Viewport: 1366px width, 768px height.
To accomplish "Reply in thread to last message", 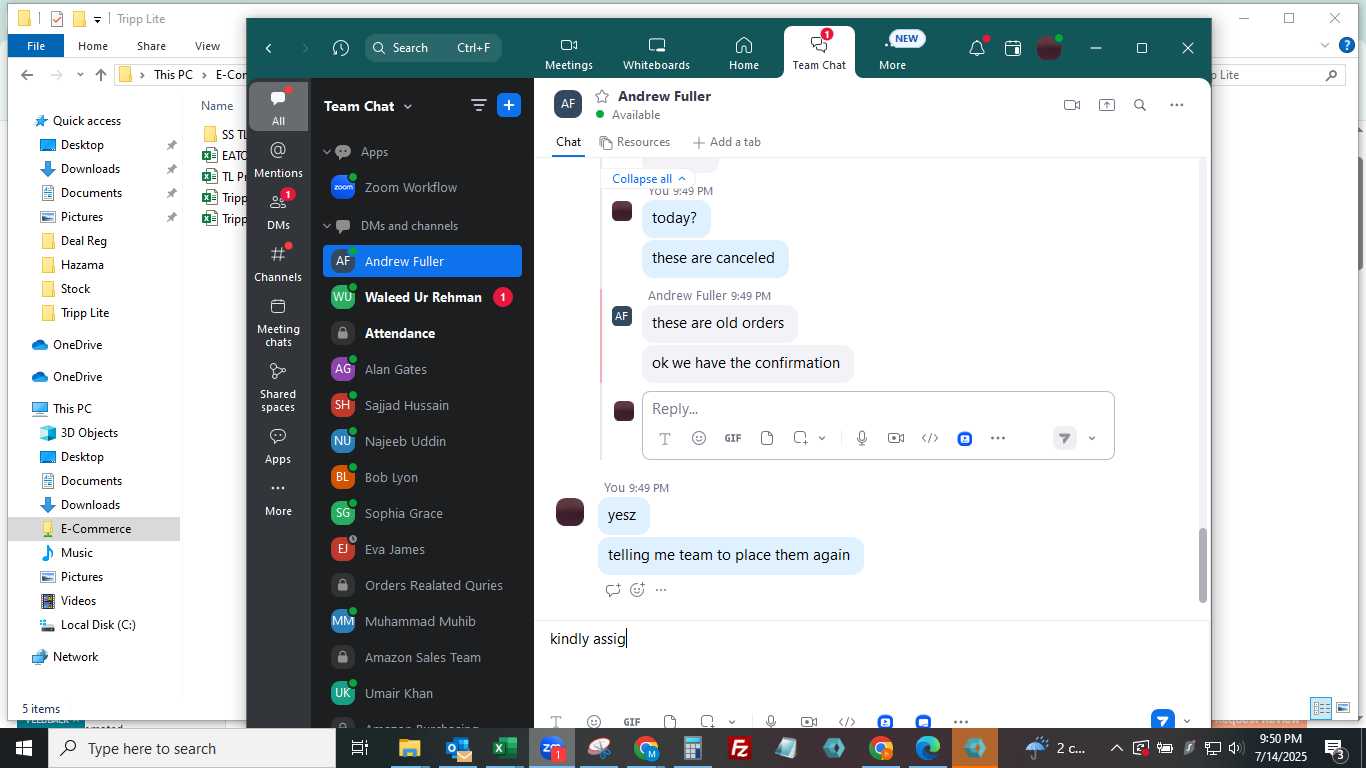I will [613, 590].
